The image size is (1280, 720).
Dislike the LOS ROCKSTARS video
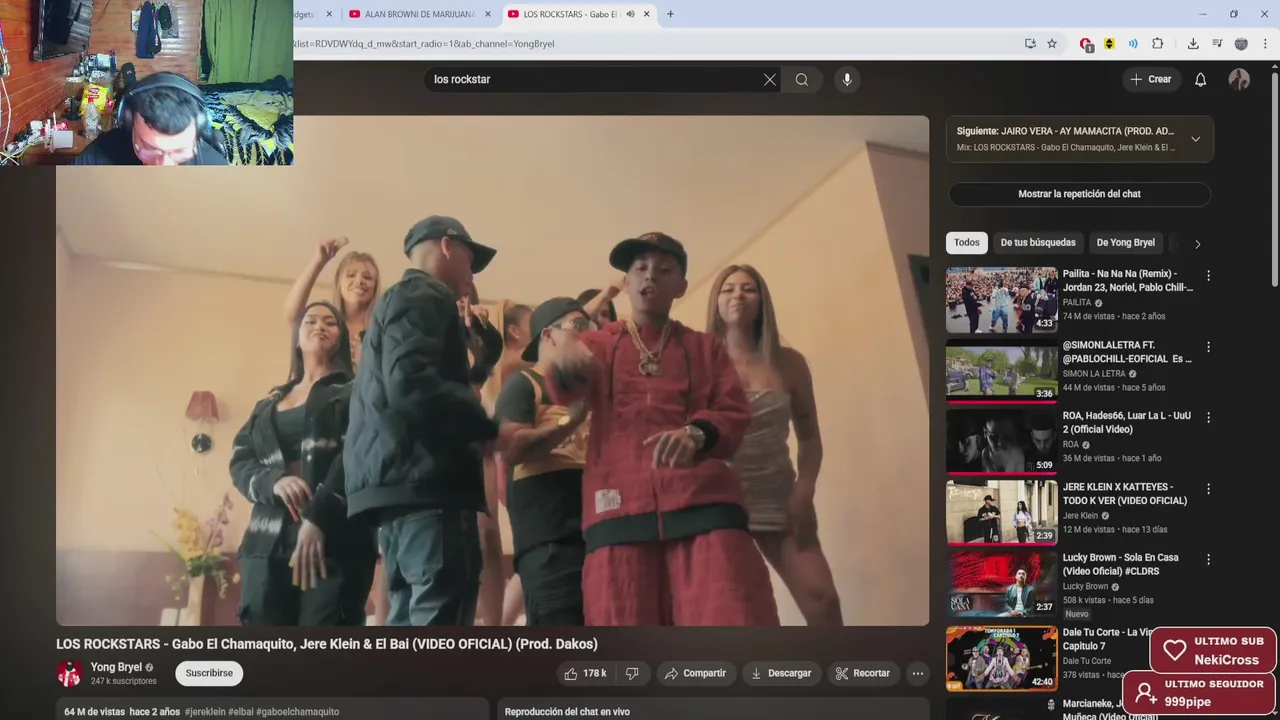[x=632, y=673]
